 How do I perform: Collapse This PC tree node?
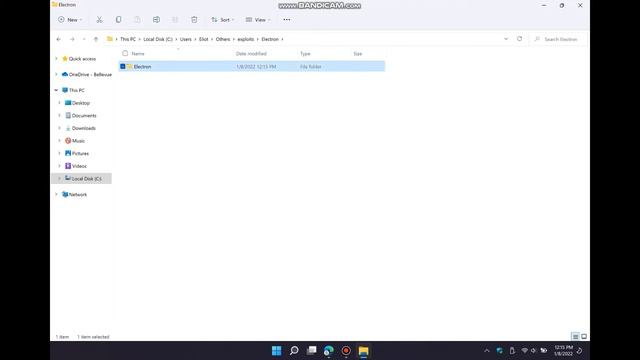56,90
